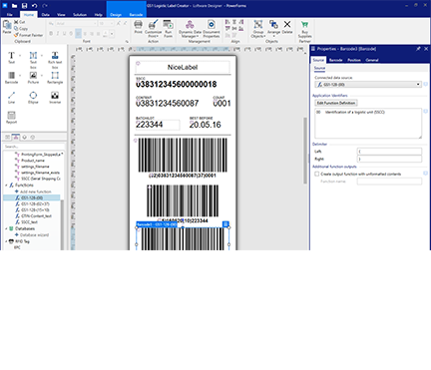
Task: Open the Arrange dropdown in Objects group
Action: [274, 29]
